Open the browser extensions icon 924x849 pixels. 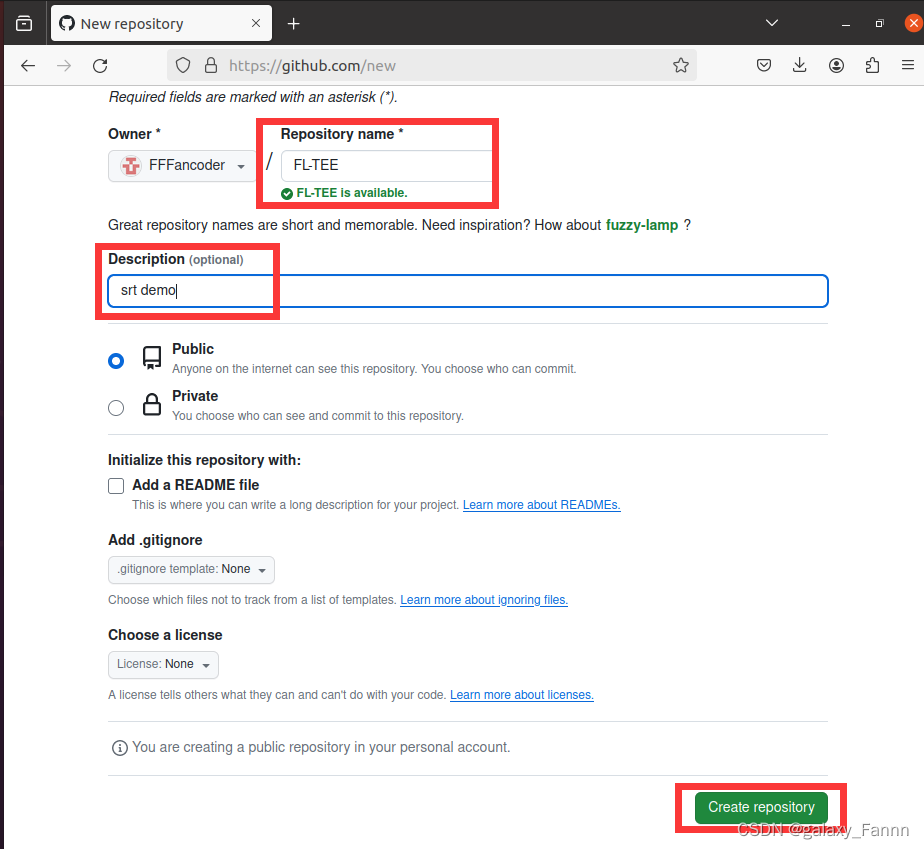click(x=872, y=65)
